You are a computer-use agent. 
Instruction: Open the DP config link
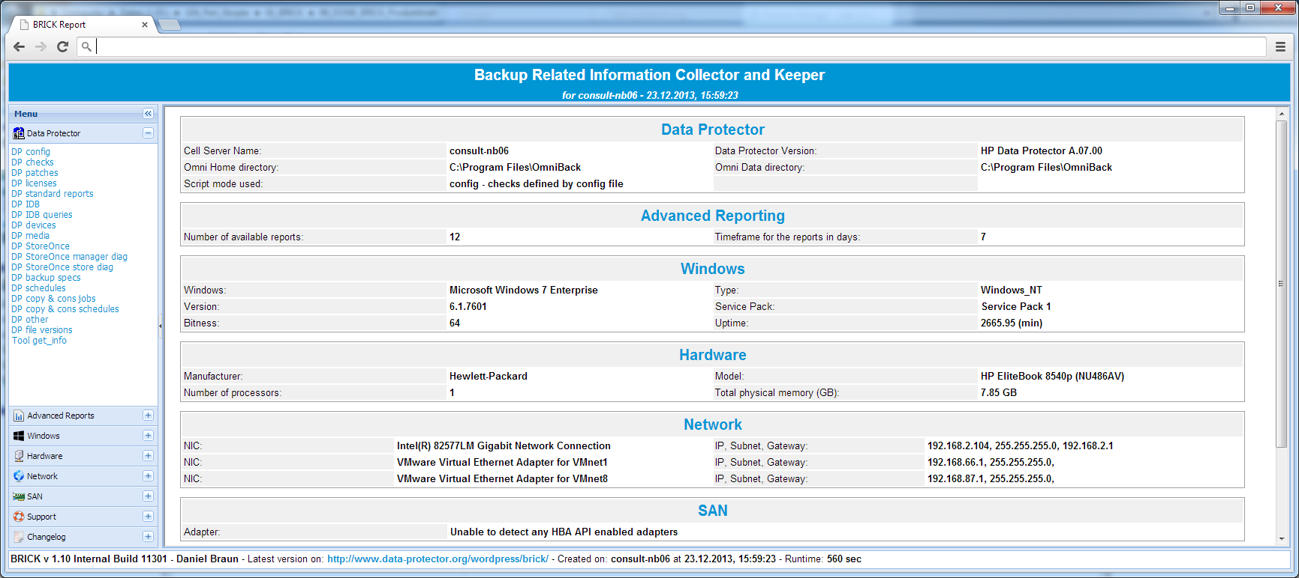[31, 152]
